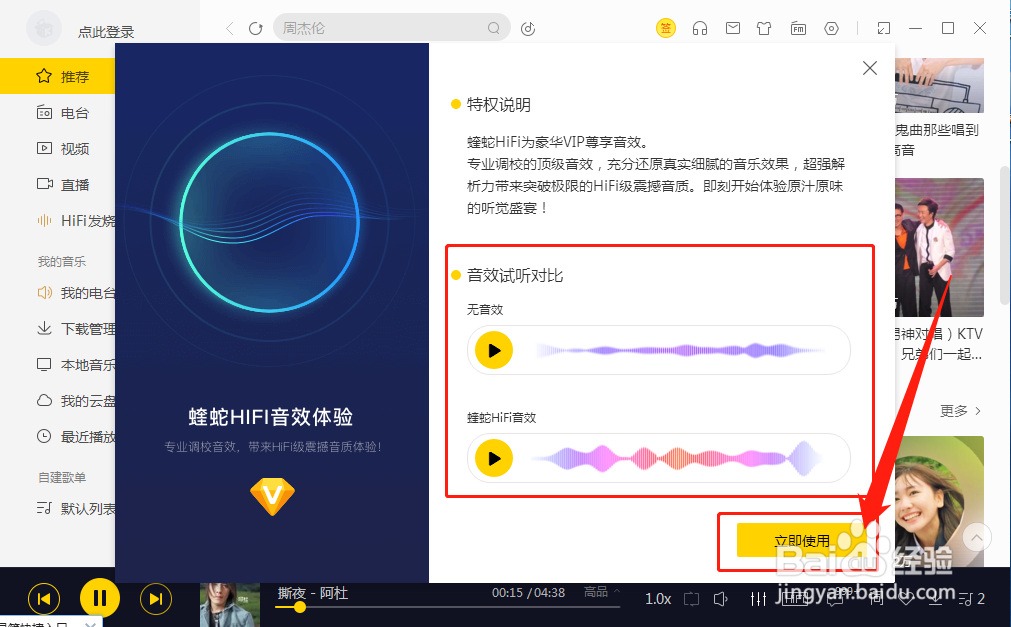Viewport: 1011px width, 627px height.
Task: Play the 无音效 sample
Action: point(494,350)
